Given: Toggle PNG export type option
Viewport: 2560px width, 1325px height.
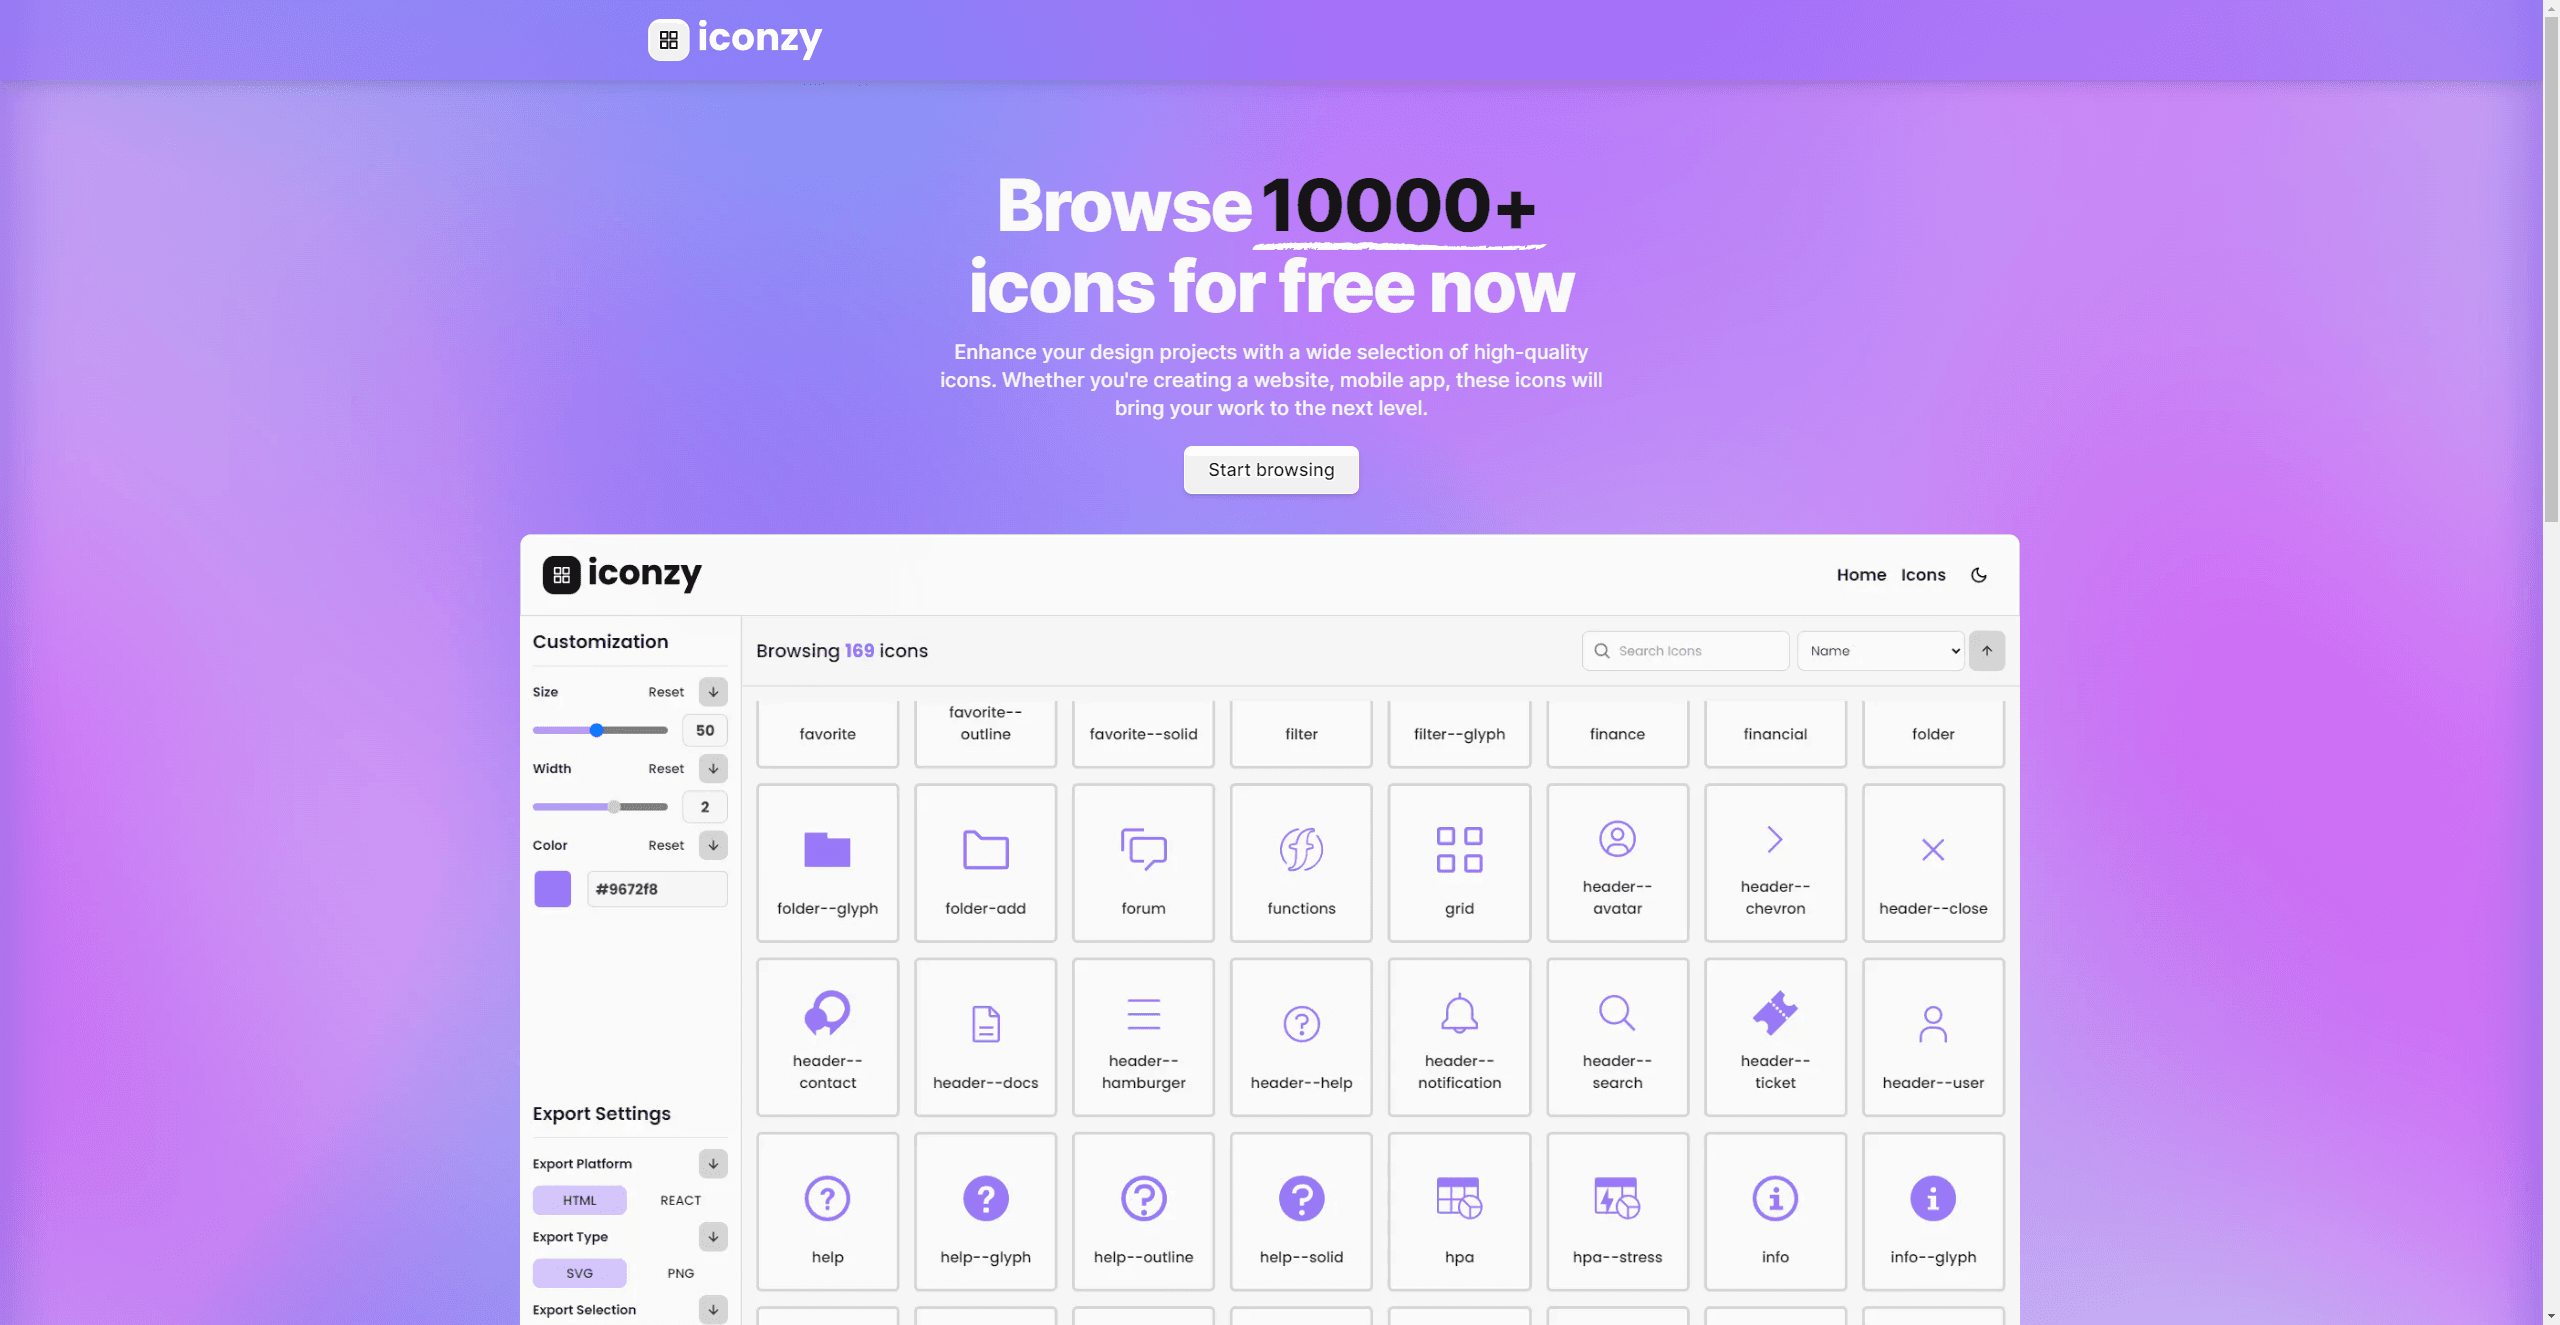Looking at the screenshot, I should [x=679, y=1273].
